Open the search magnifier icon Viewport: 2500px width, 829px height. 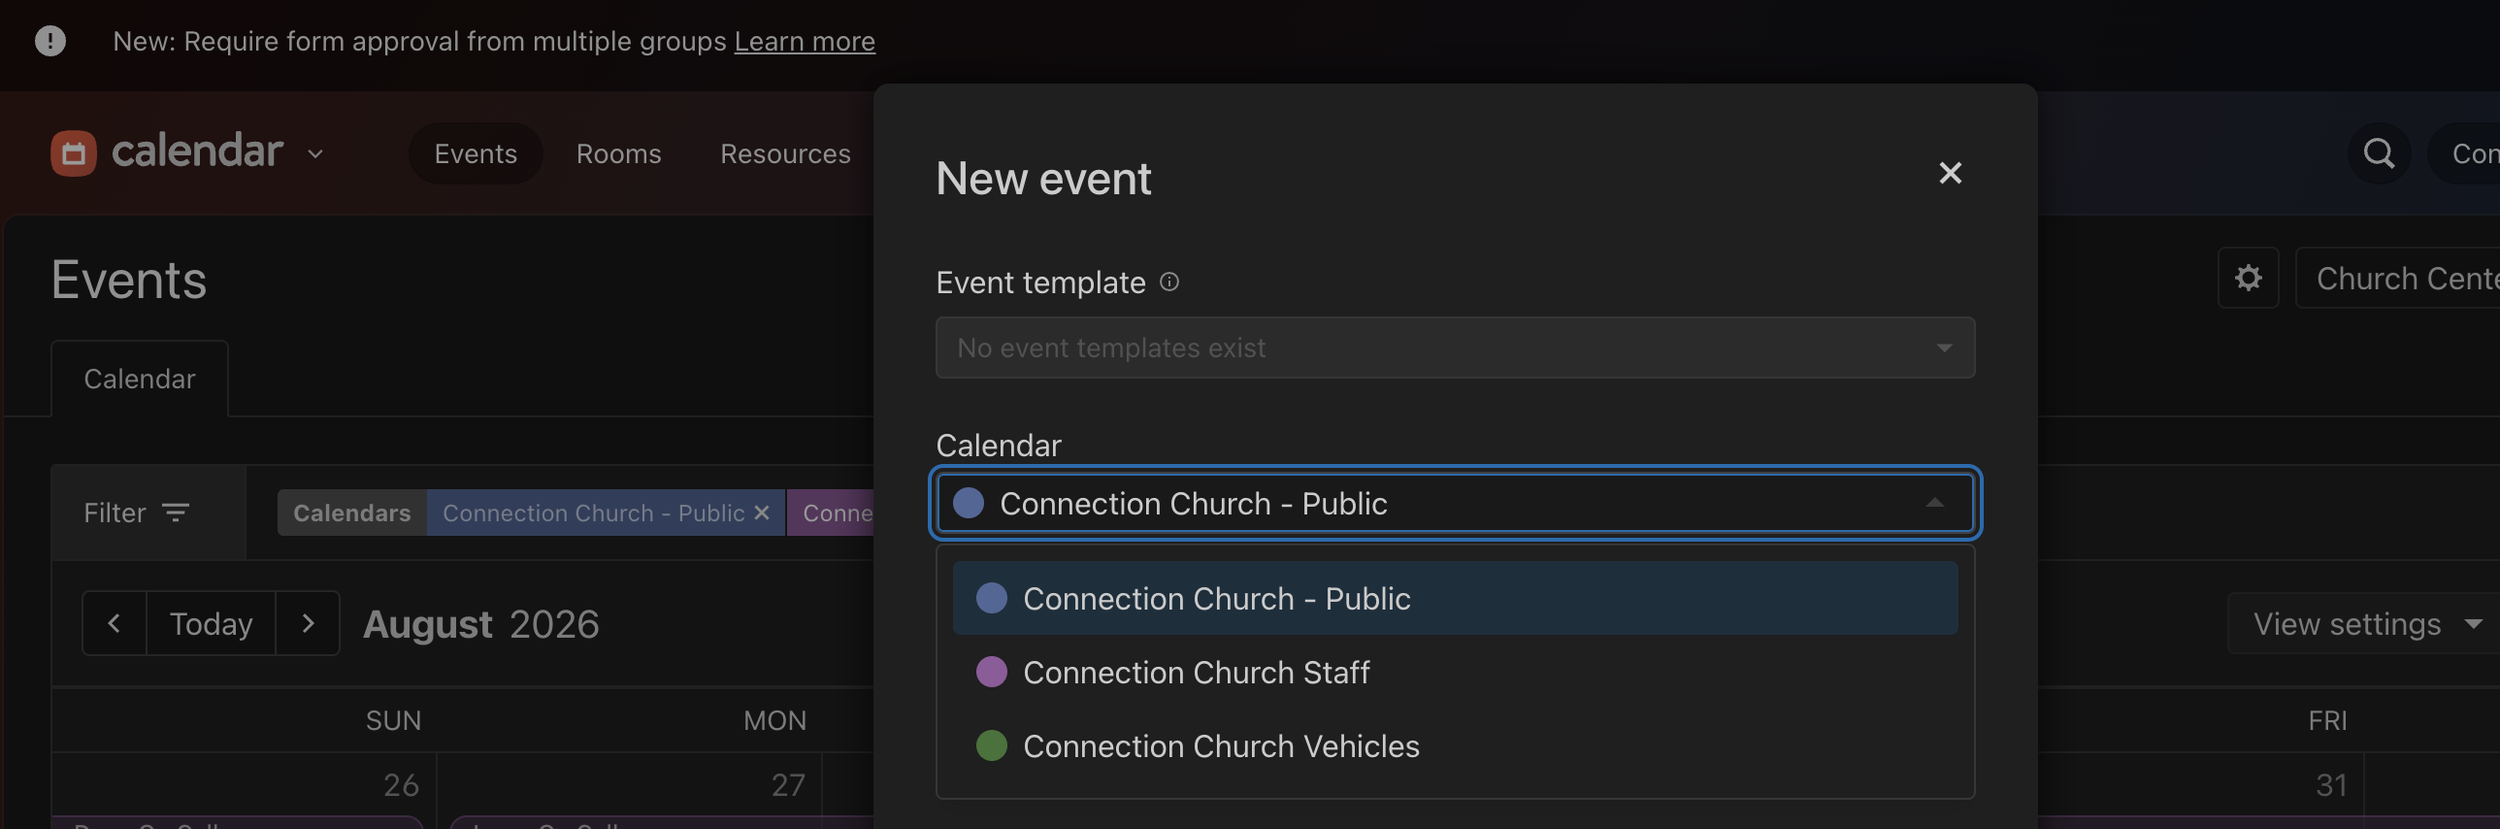(2379, 153)
